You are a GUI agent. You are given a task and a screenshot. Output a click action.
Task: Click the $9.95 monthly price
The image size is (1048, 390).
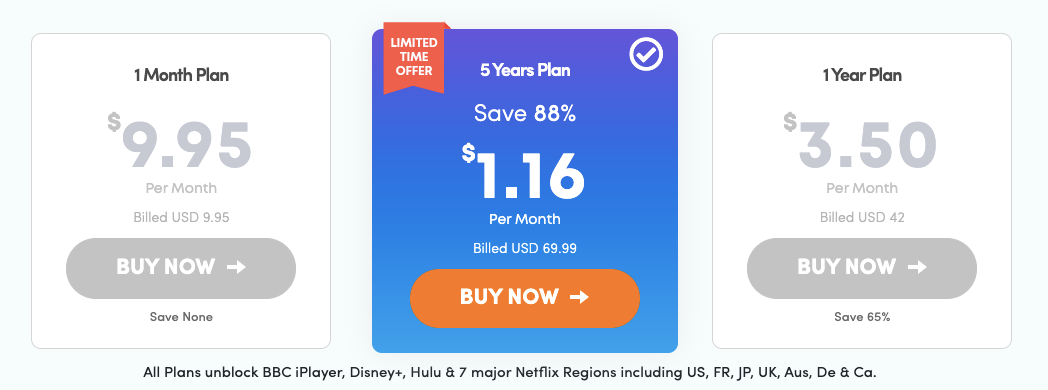[x=180, y=144]
